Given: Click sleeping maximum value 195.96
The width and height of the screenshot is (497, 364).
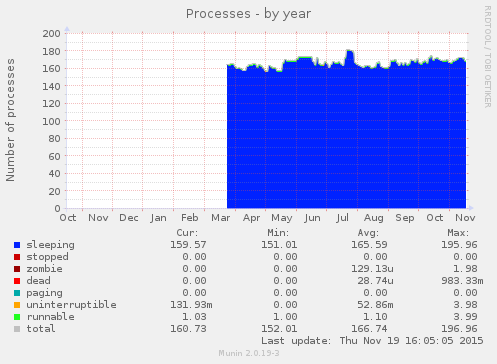Looking at the screenshot, I should (459, 245).
